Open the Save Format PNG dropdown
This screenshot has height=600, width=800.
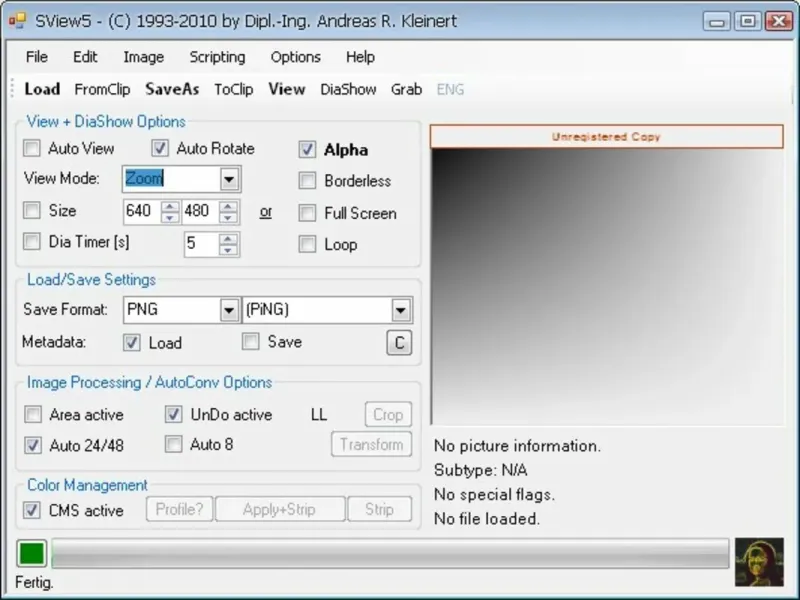pos(229,310)
